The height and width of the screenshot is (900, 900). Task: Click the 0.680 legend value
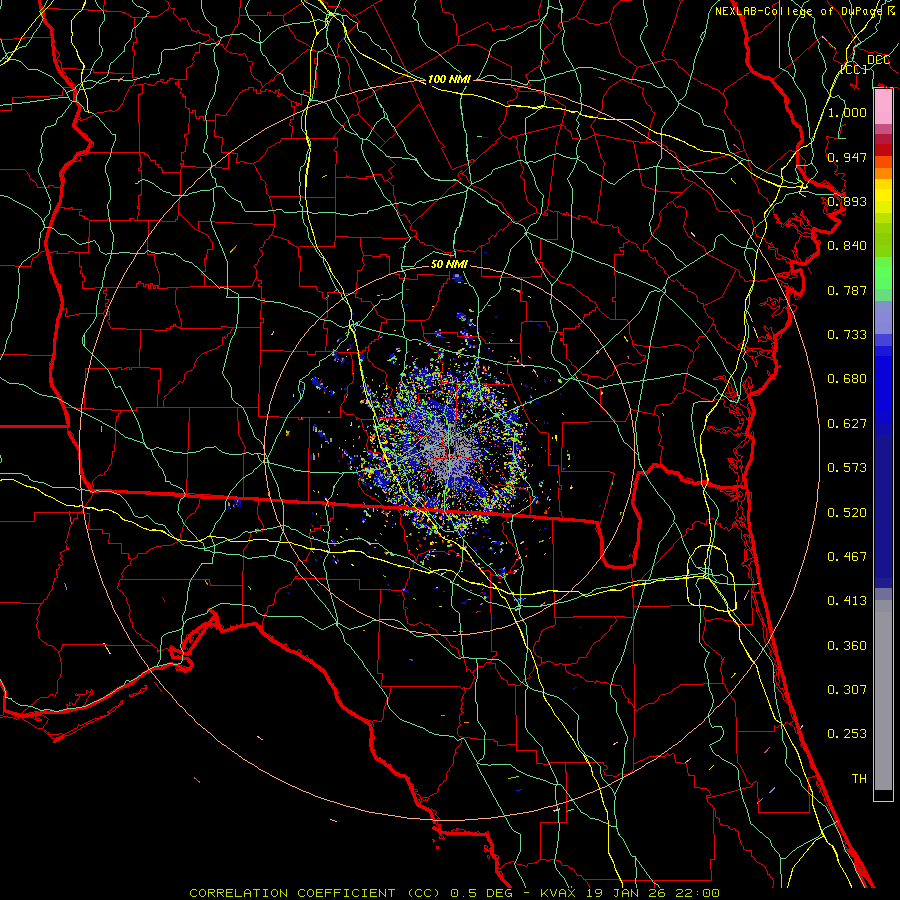[847, 379]
